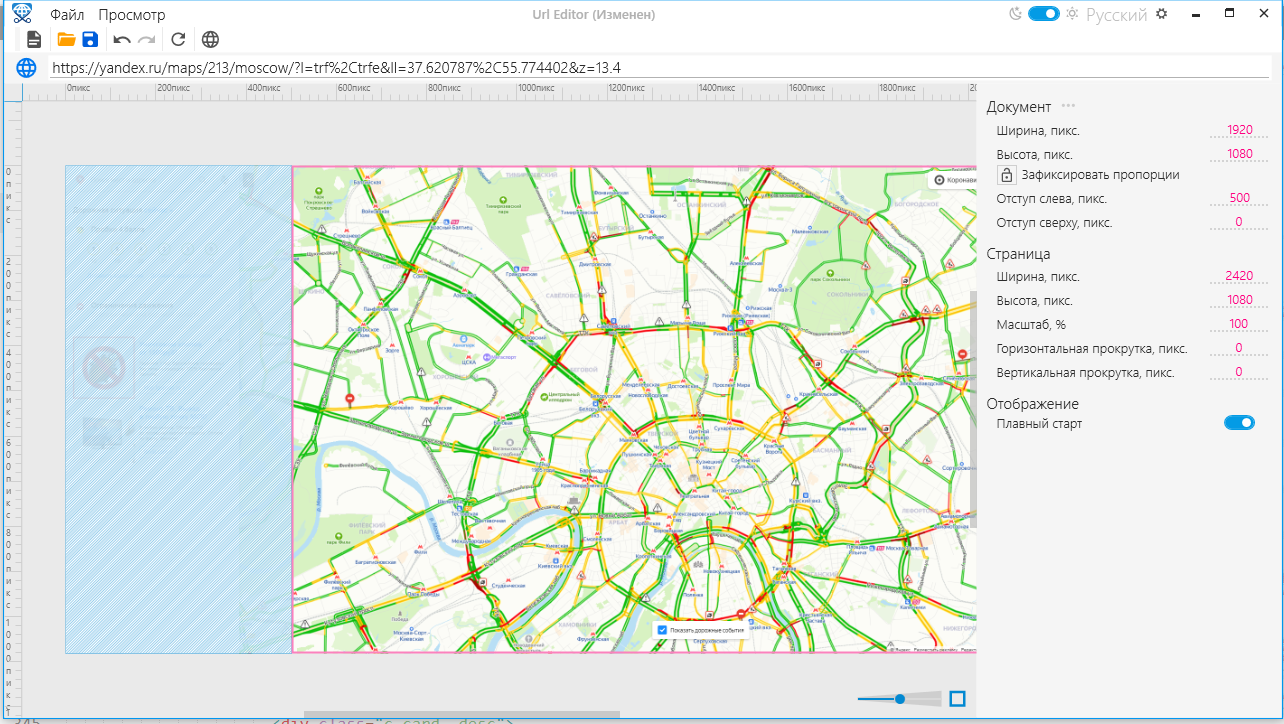
Task: Click the zoom slider handle below the preview
Action: click(x=900, y=699)
